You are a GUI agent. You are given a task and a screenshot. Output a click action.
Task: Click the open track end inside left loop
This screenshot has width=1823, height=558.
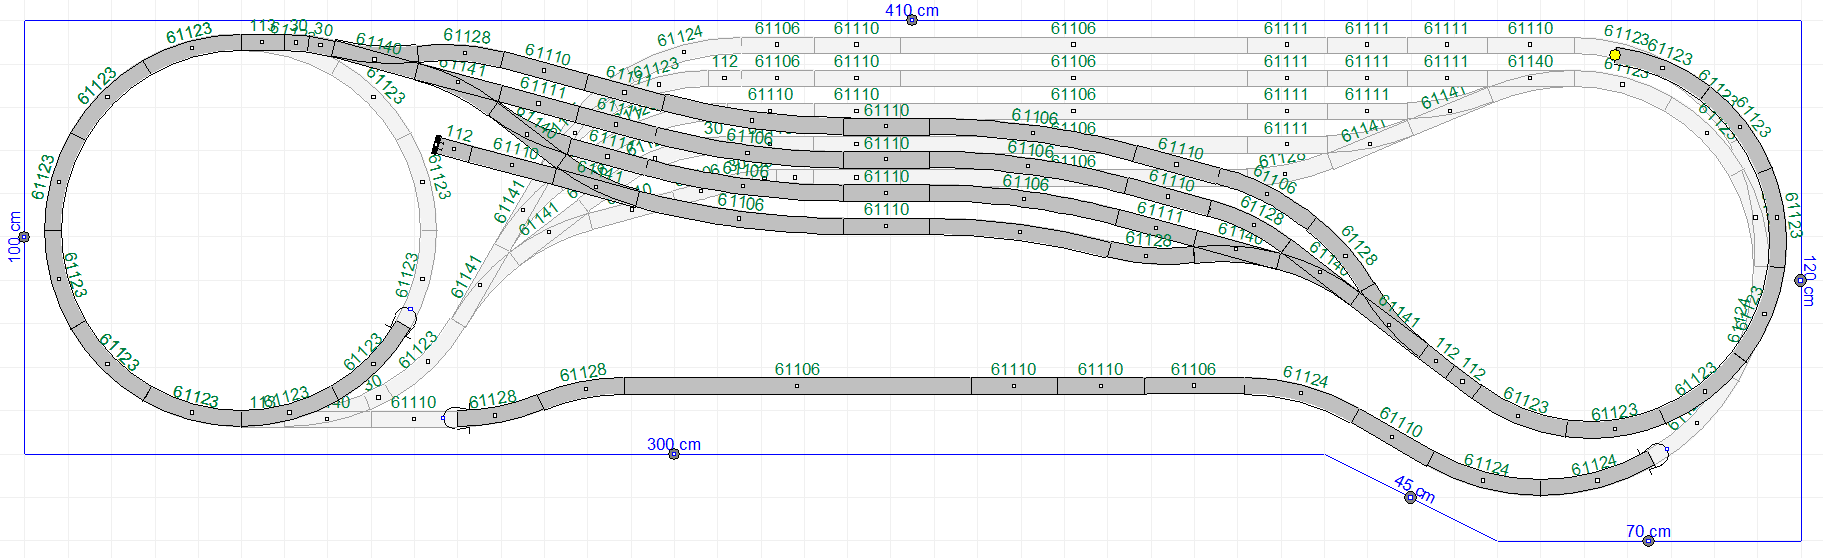point(404,318)
